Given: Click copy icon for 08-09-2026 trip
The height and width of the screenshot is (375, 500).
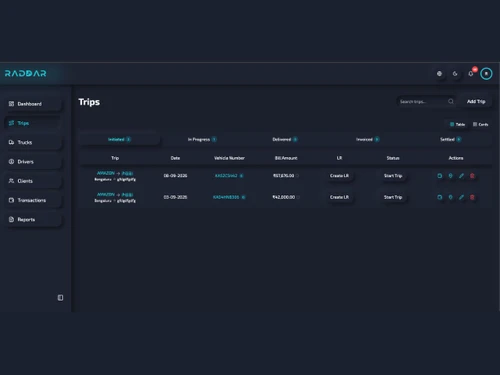Looking at the screenshot, I should tap(440, 176).
